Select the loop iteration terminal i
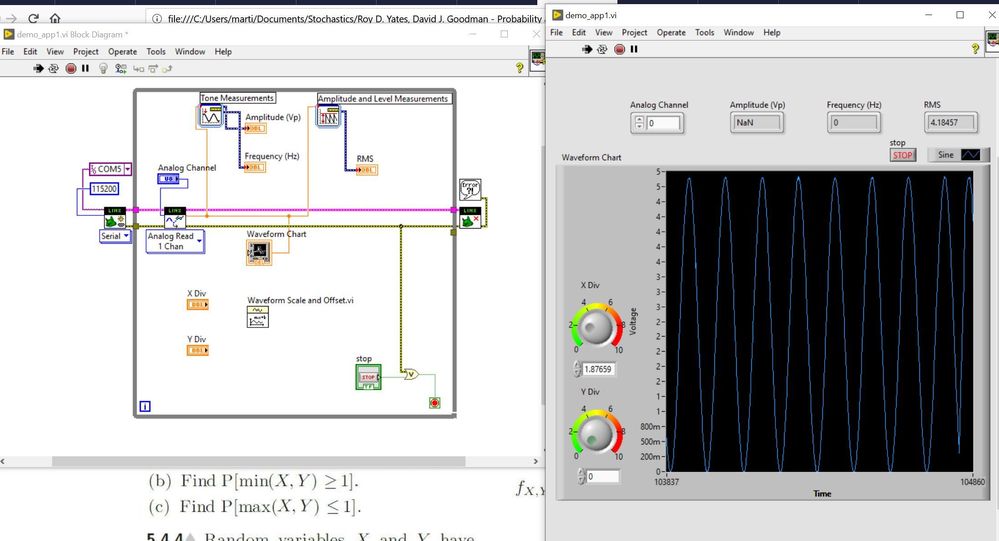This screenshot has height=541, width=999. (145, 407)
